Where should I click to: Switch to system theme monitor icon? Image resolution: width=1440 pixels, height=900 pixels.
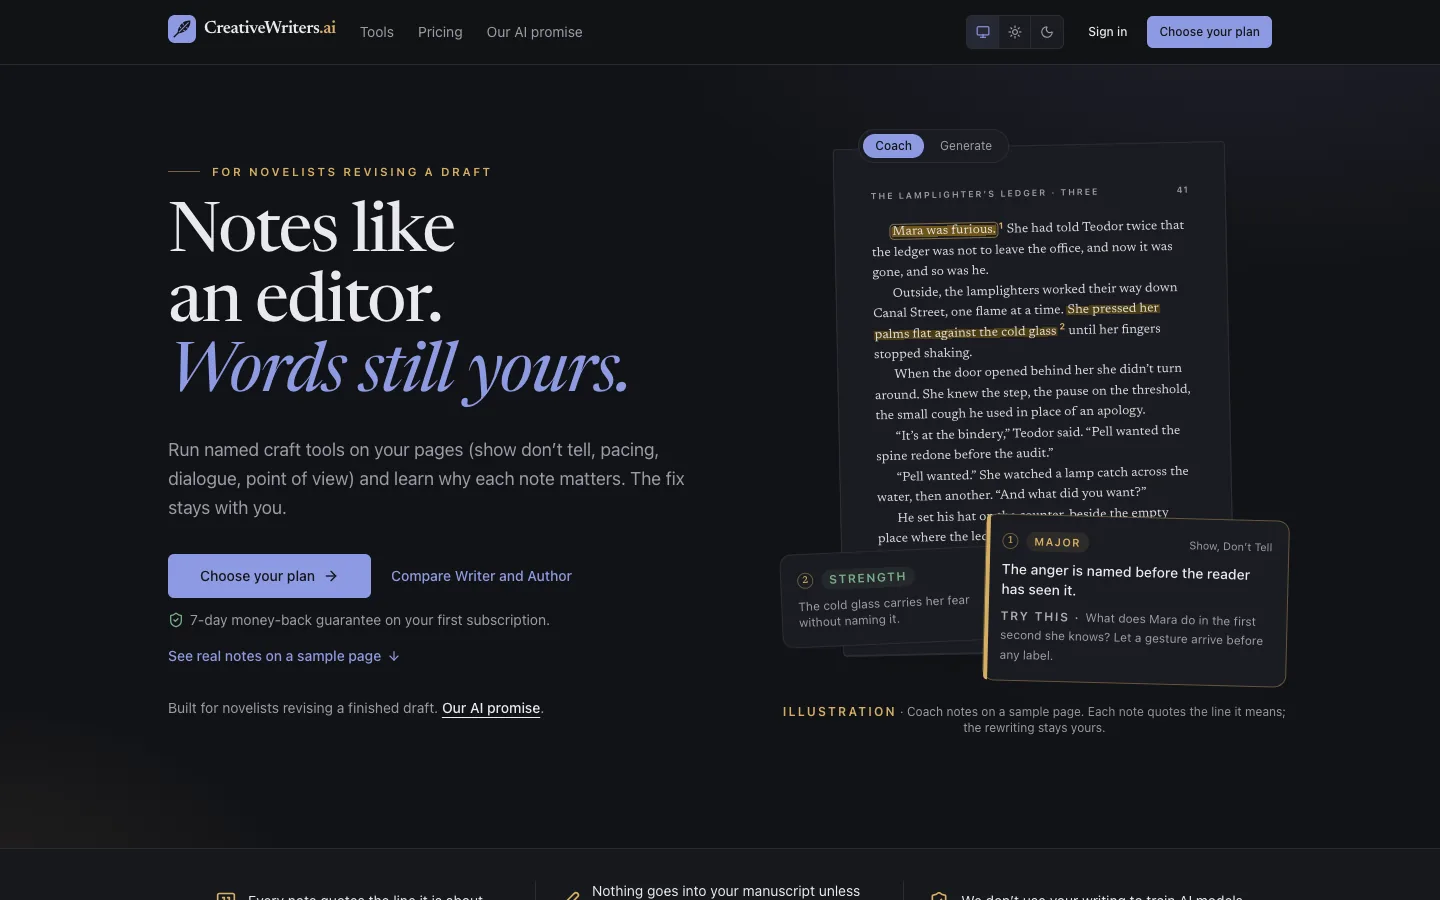(x=983, y=32)
